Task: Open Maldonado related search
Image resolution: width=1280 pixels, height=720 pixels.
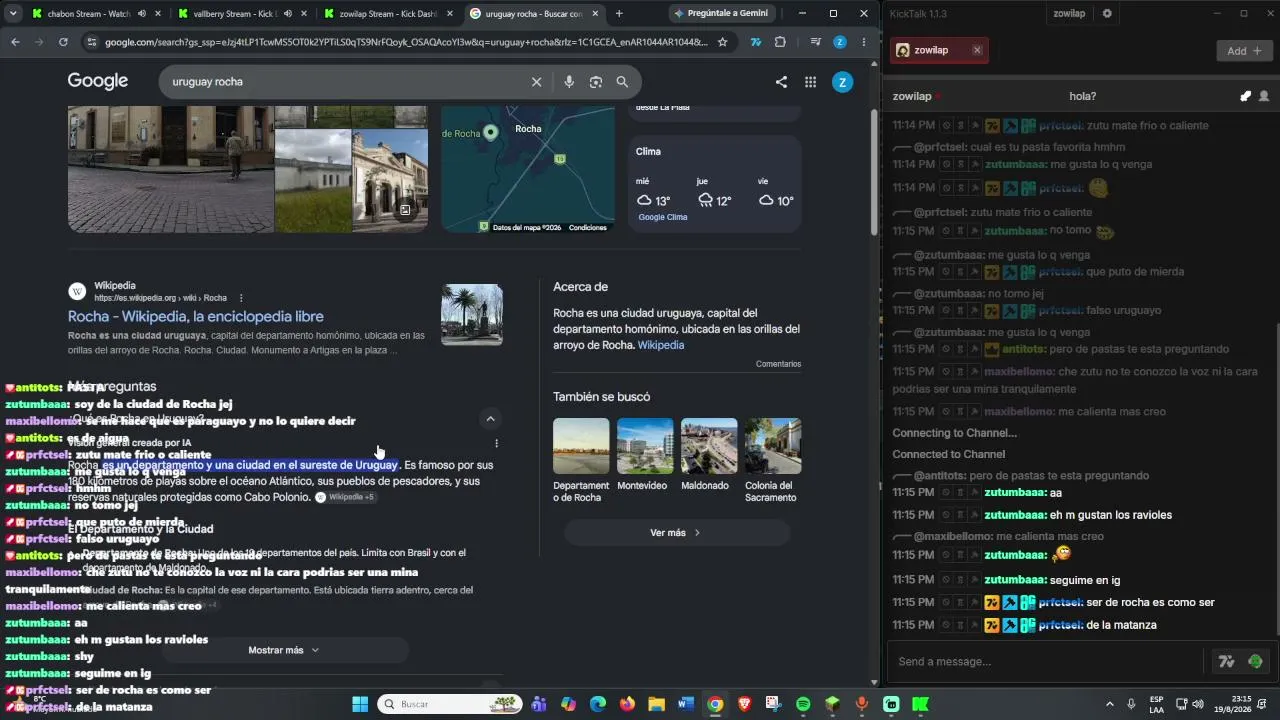Action: 709,455
